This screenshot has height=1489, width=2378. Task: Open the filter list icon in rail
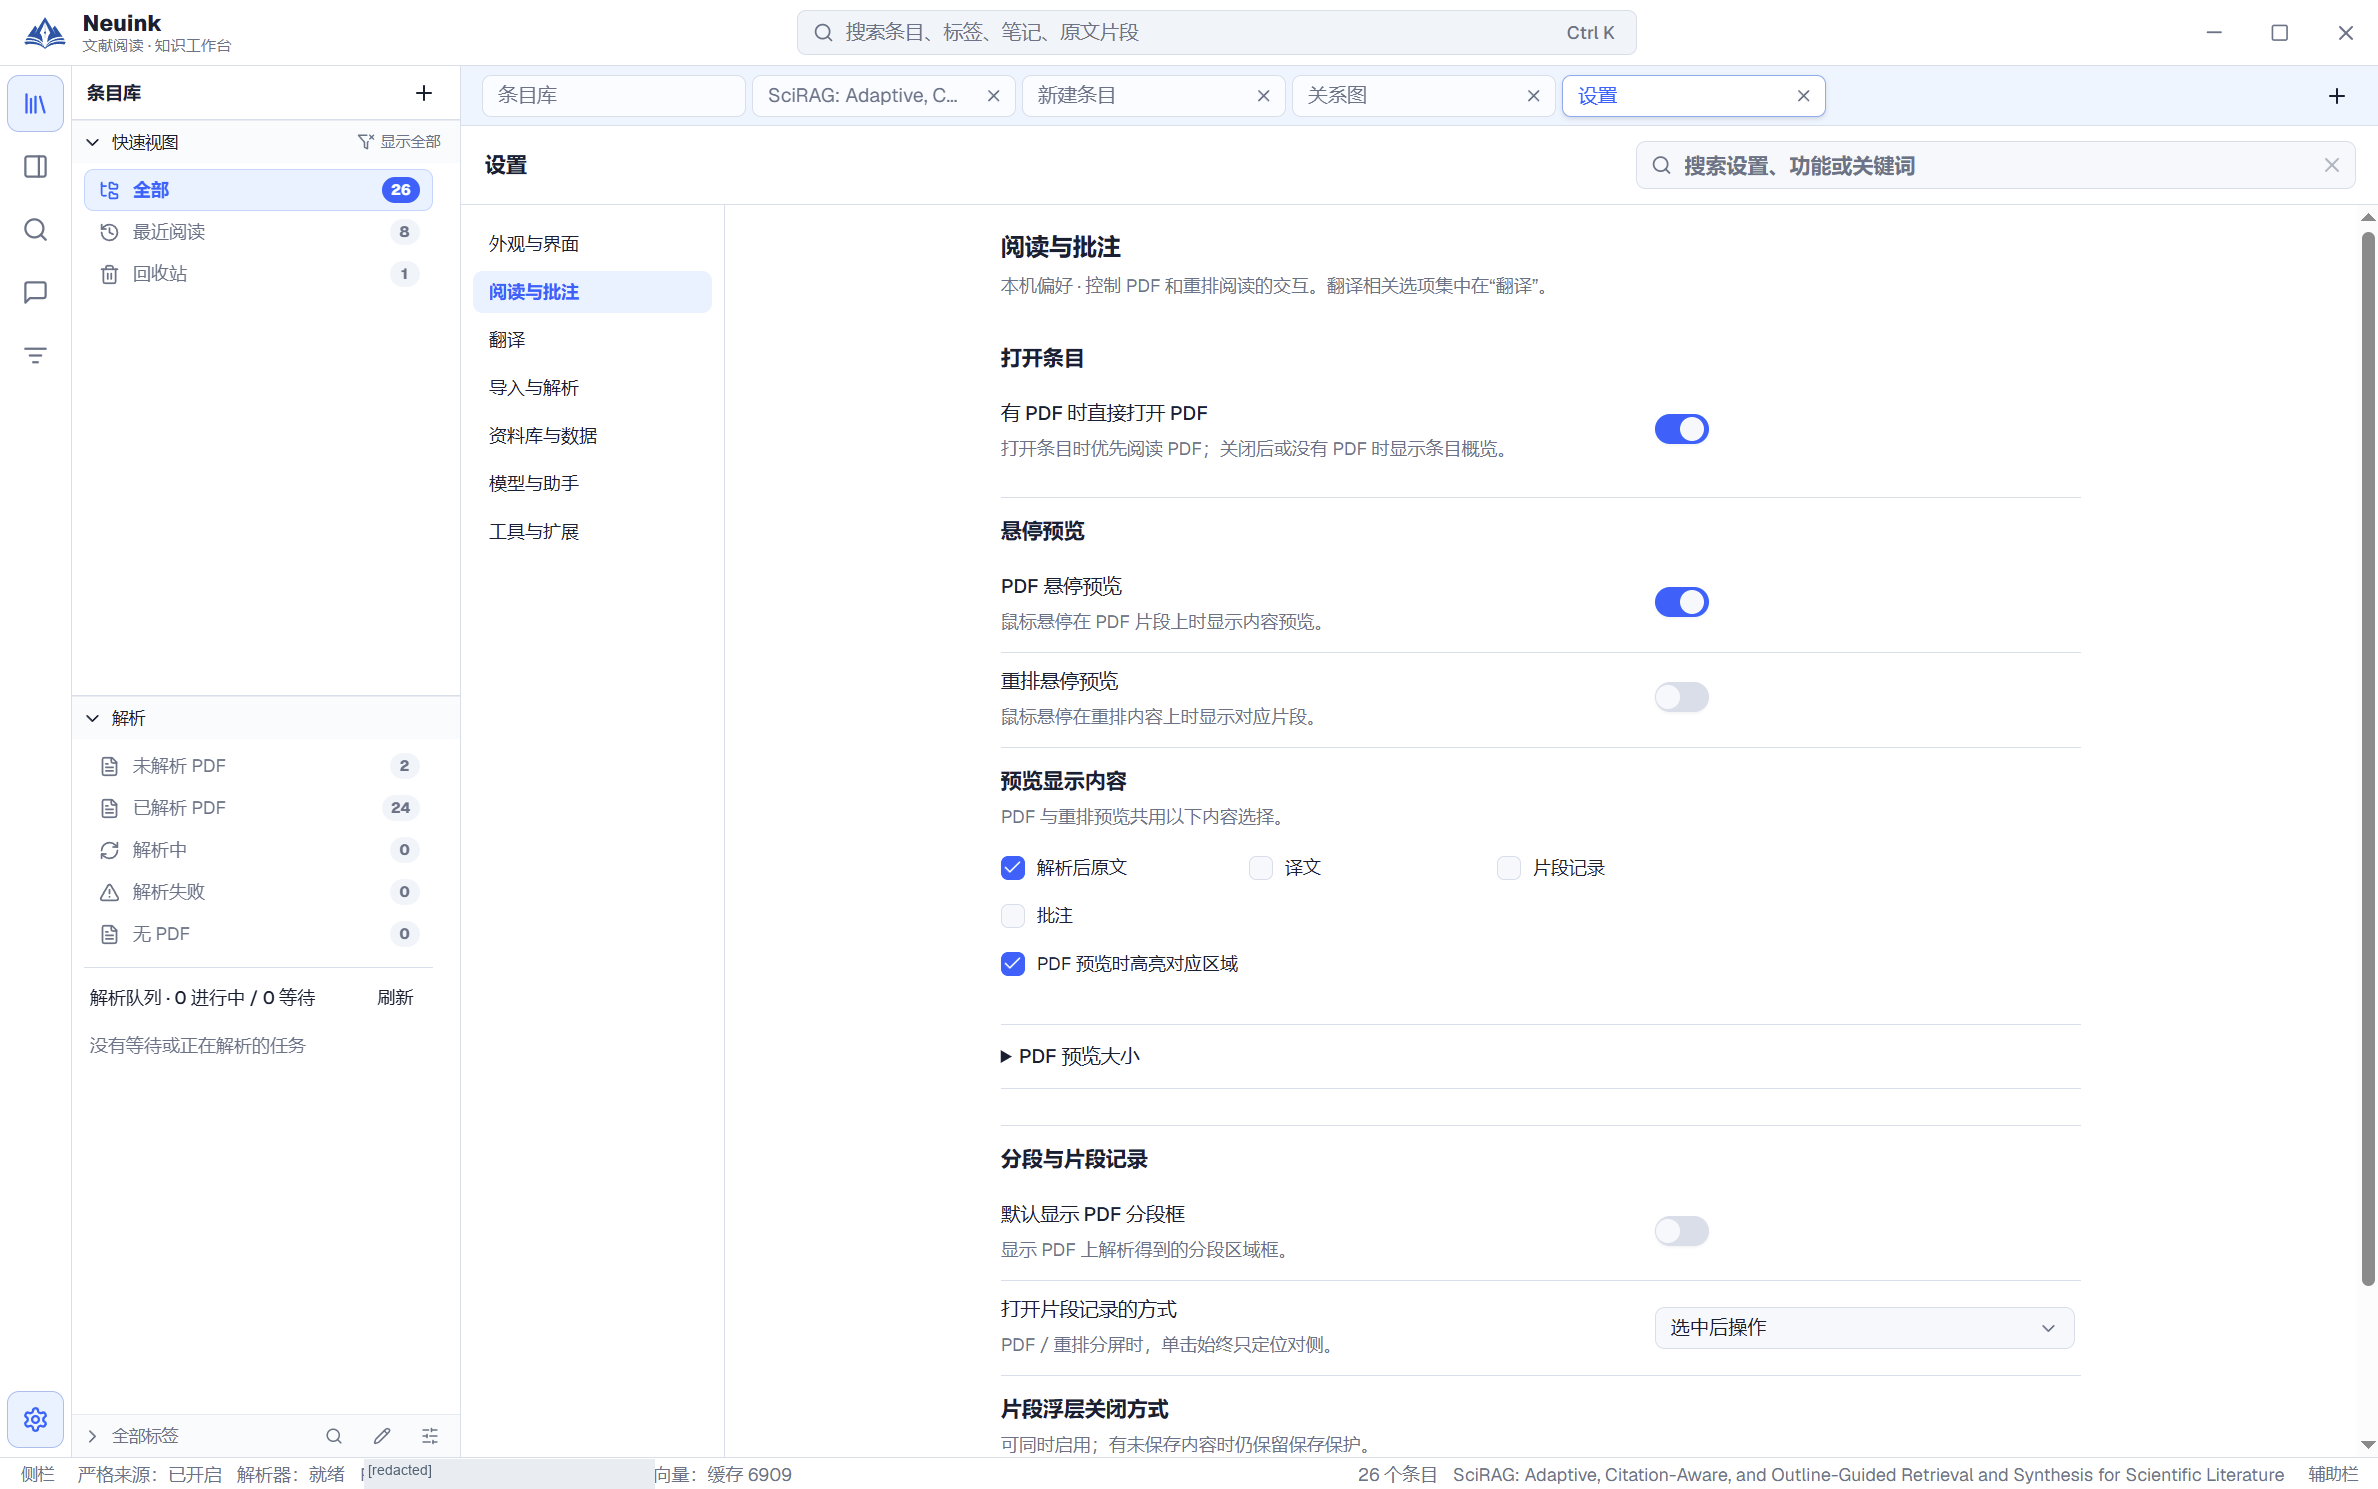click(35, 355)
